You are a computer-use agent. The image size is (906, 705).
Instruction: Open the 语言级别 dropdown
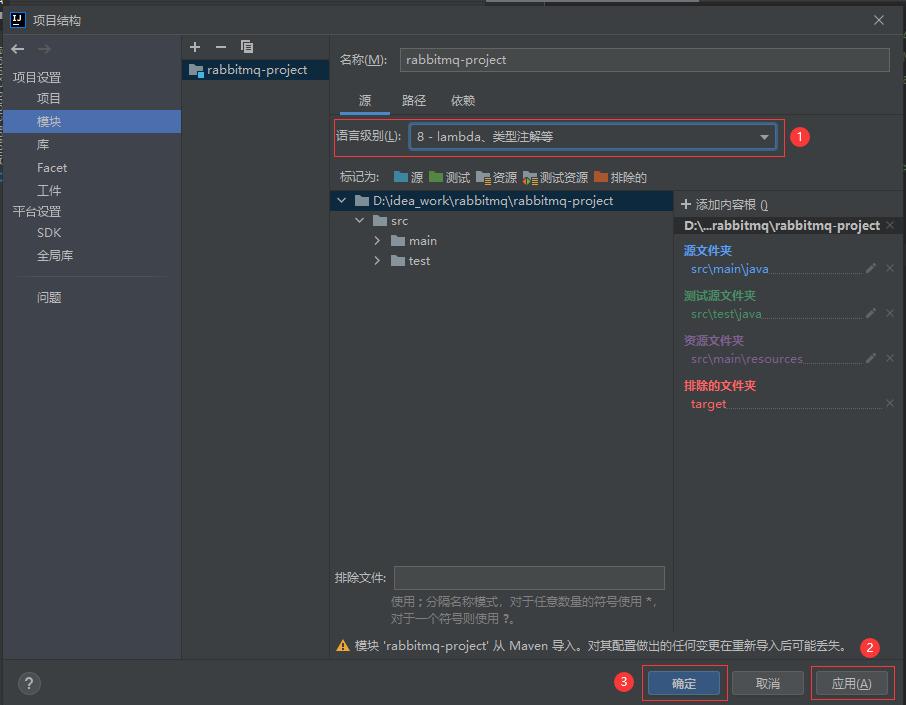pos(593,137)
